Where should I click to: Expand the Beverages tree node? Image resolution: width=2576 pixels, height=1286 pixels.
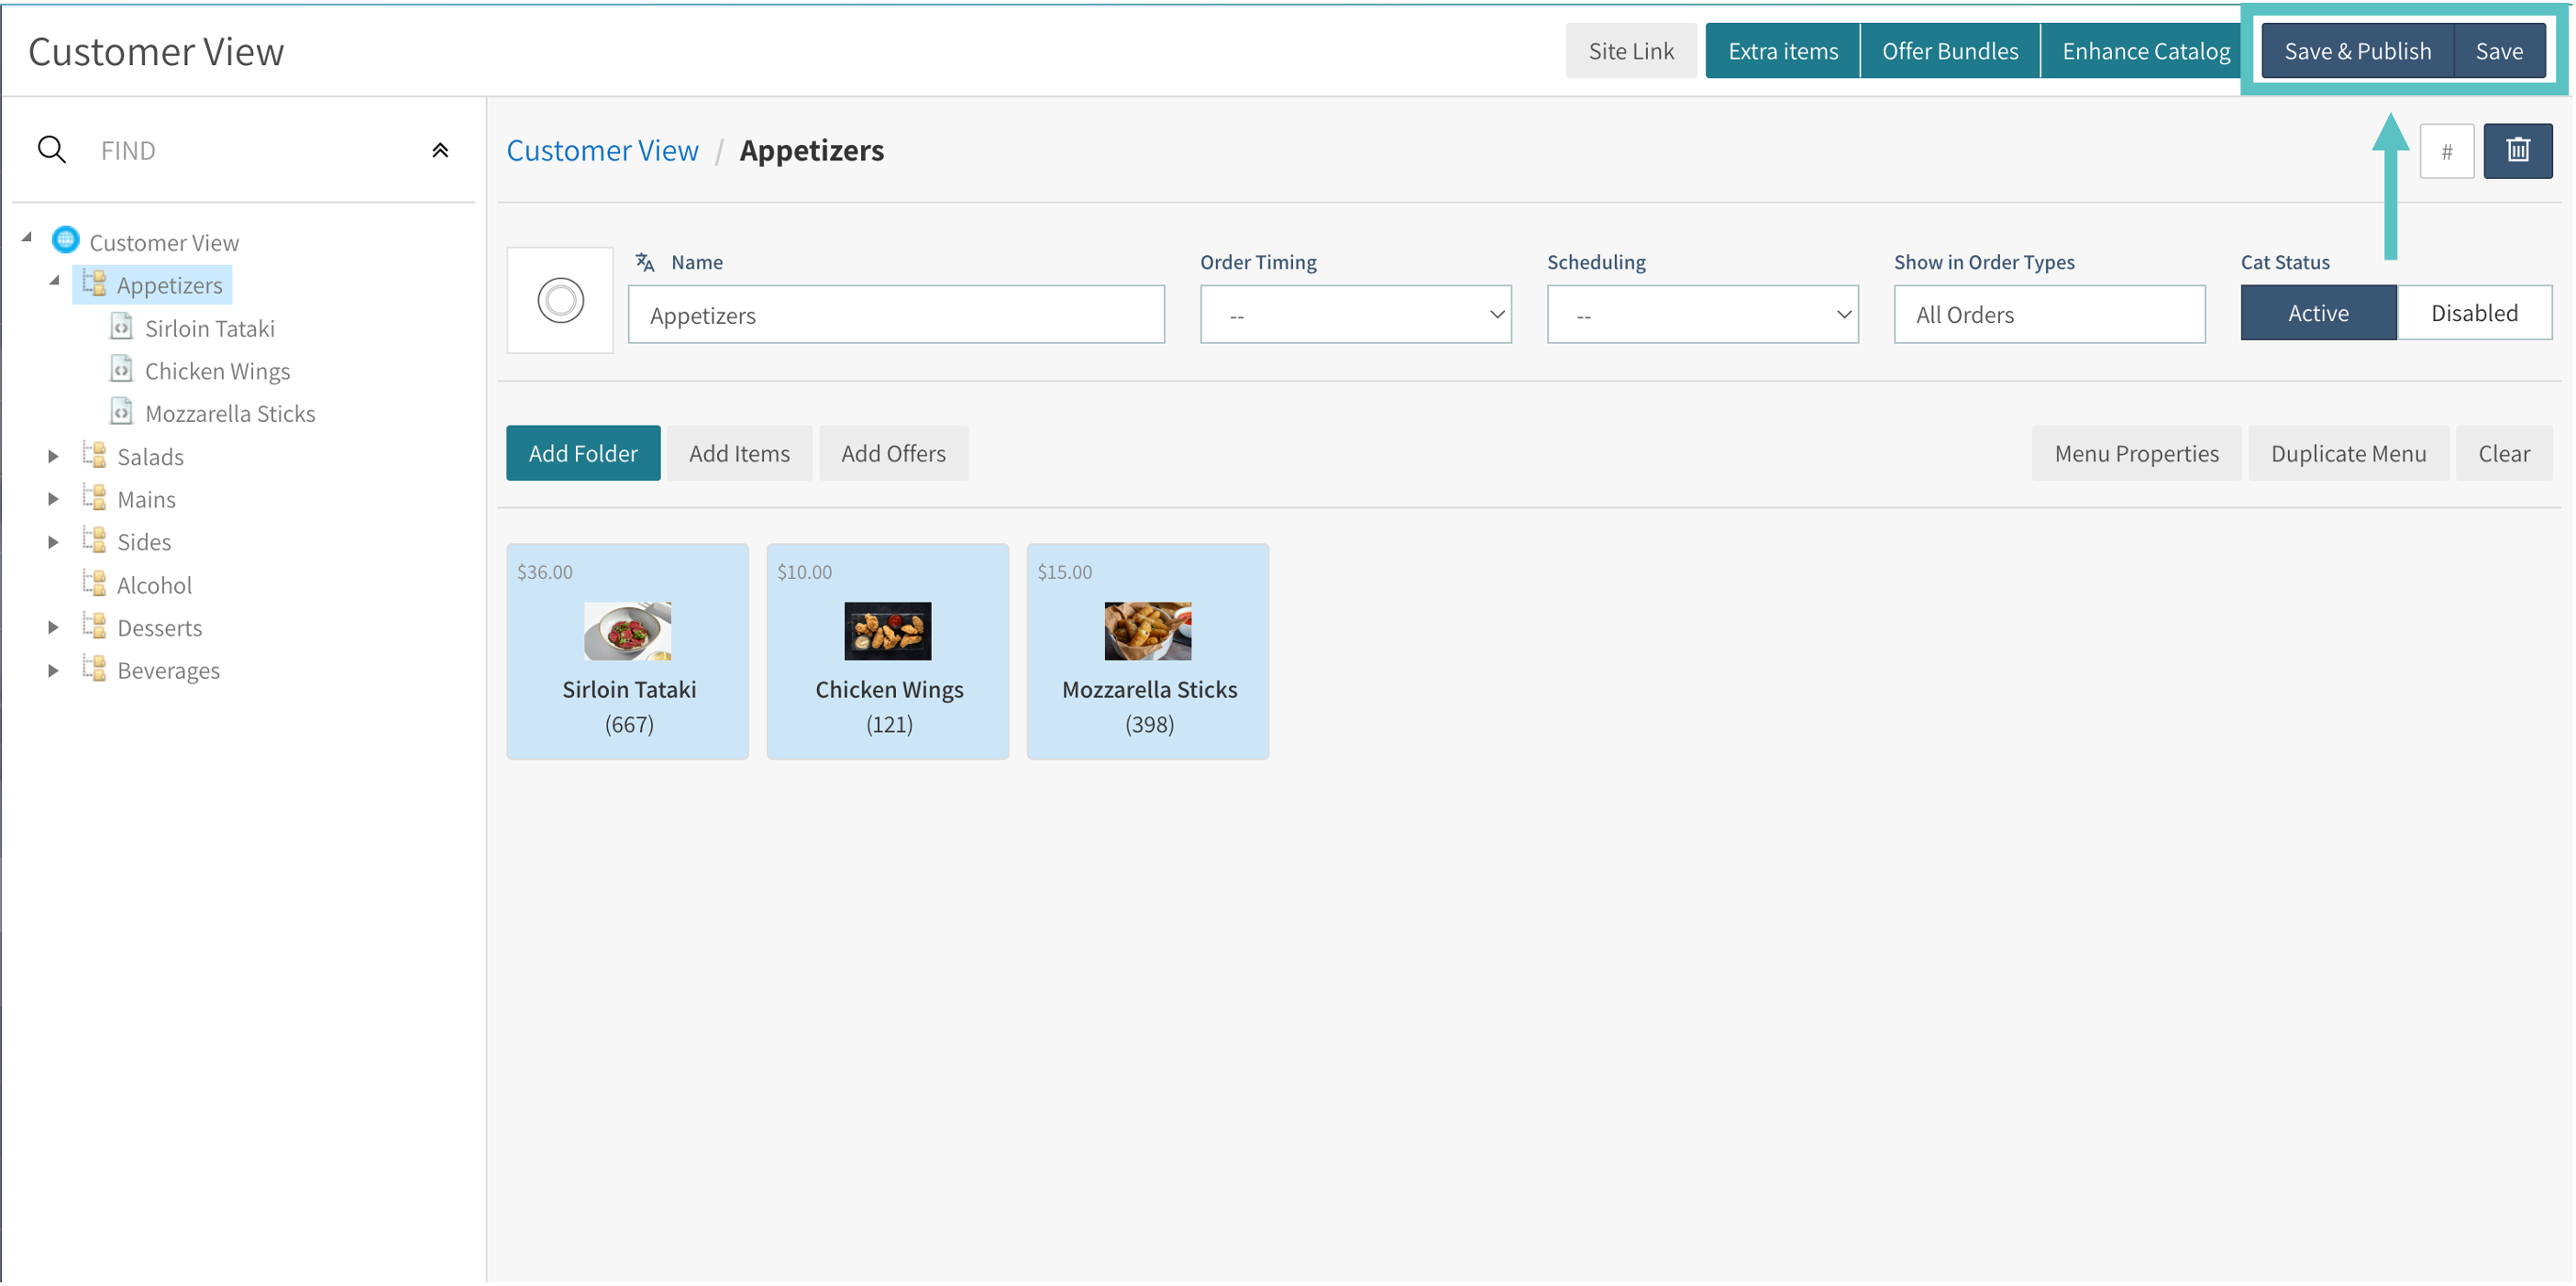[x=54, y=670]
